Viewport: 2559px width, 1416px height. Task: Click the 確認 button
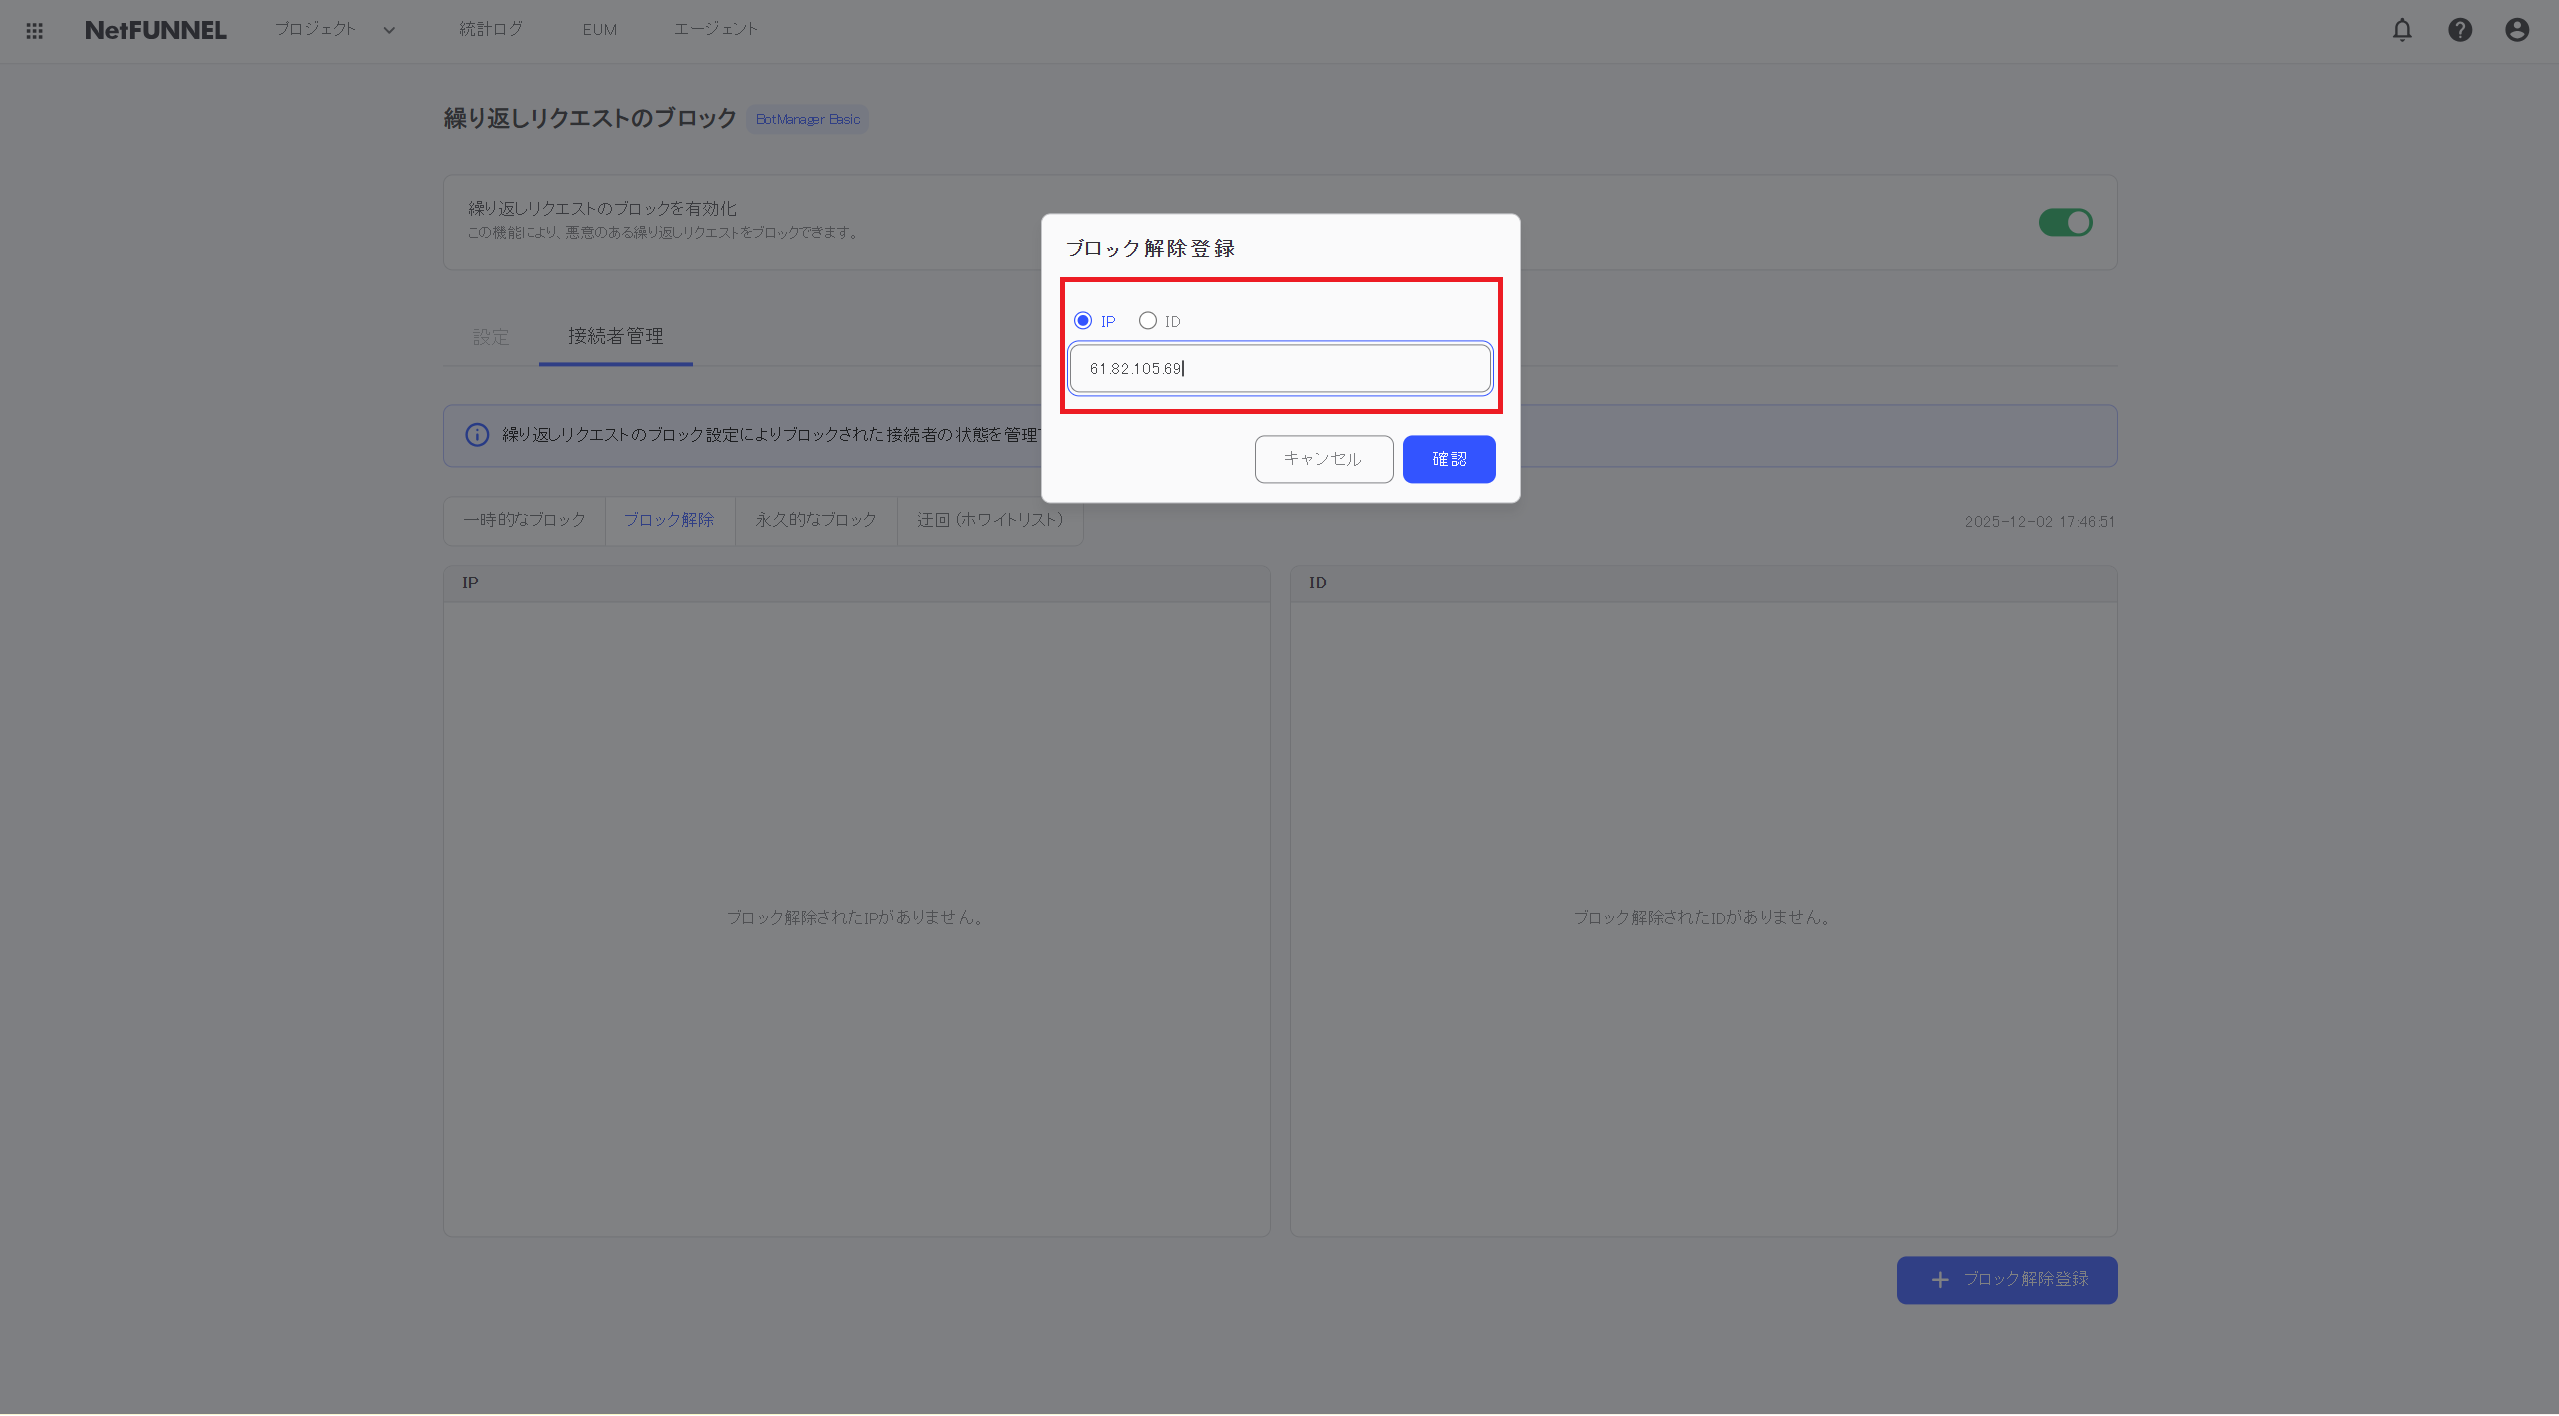[x=1448, y=459]
